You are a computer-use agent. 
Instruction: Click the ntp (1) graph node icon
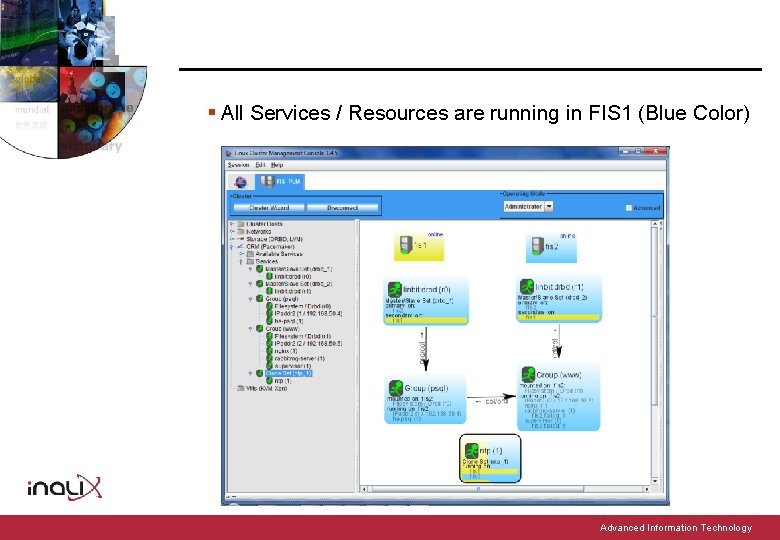point(472,451)
